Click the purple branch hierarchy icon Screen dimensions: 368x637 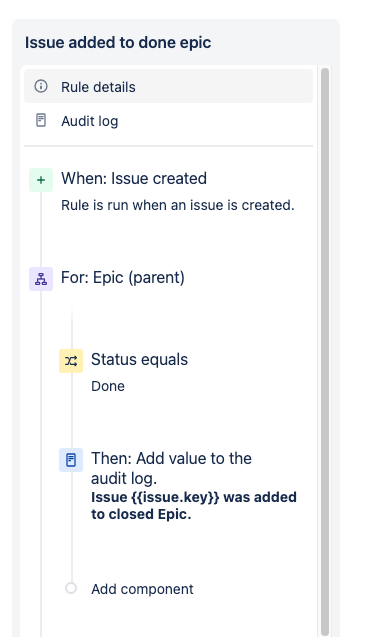pos(41,279)
